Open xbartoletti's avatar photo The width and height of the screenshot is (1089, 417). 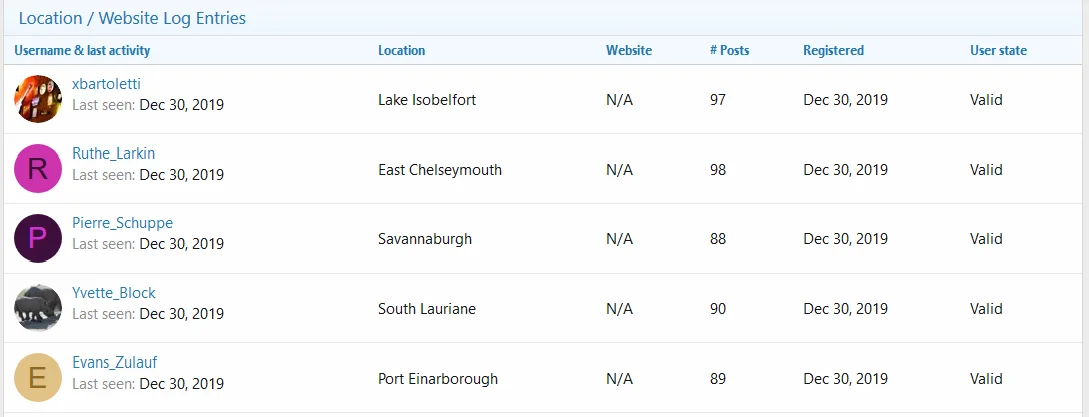coord(38,99)
